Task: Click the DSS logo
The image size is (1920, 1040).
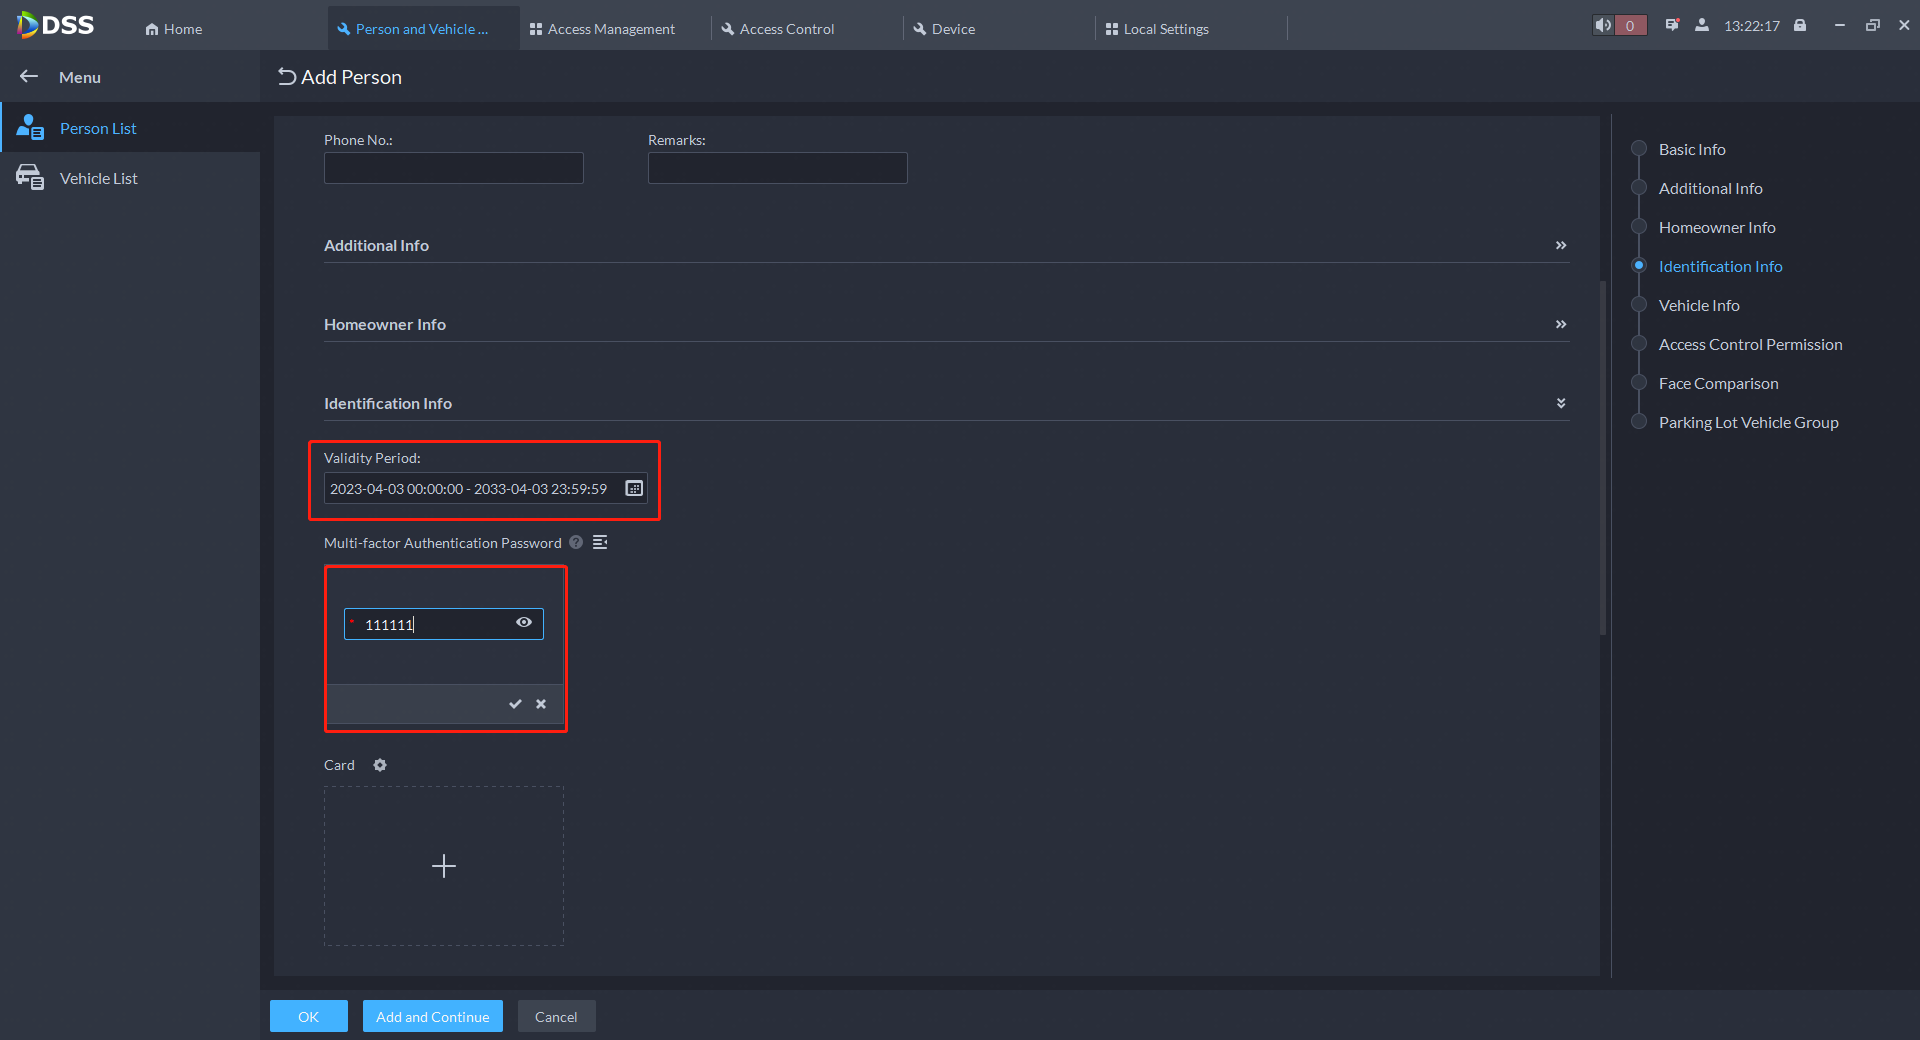Action: pos(56,25)
